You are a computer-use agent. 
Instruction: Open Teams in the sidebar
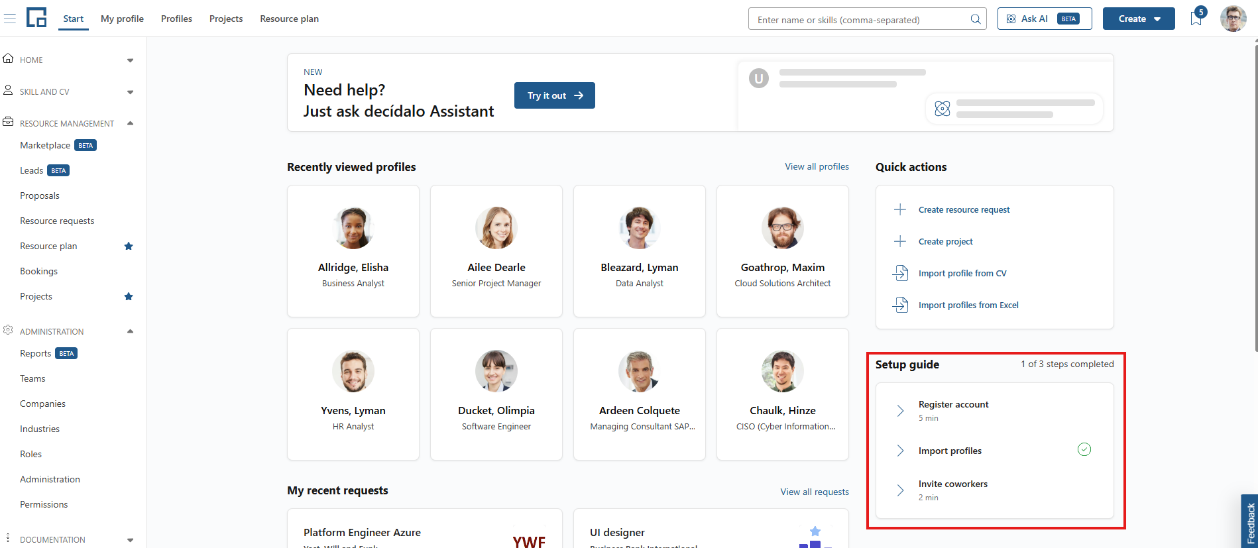[33, 379]
